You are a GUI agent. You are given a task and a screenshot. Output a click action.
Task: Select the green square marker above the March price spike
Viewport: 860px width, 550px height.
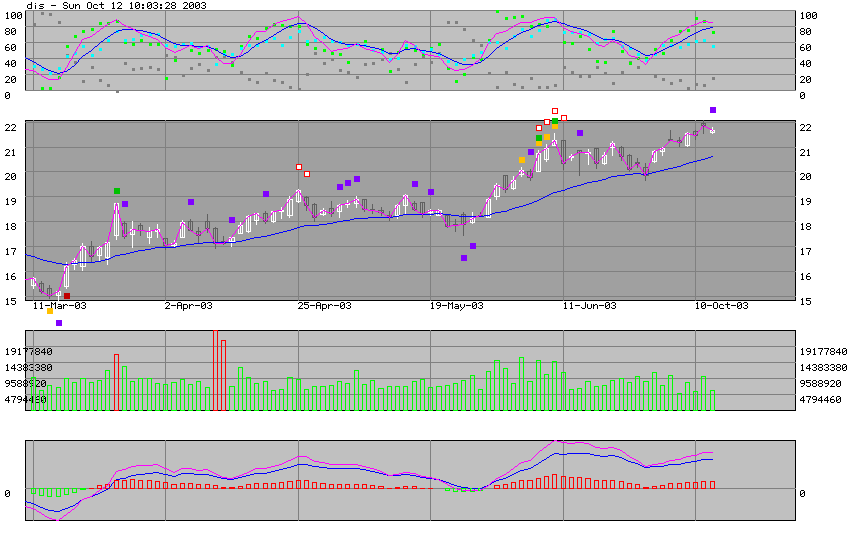click(x=117, y=191)
